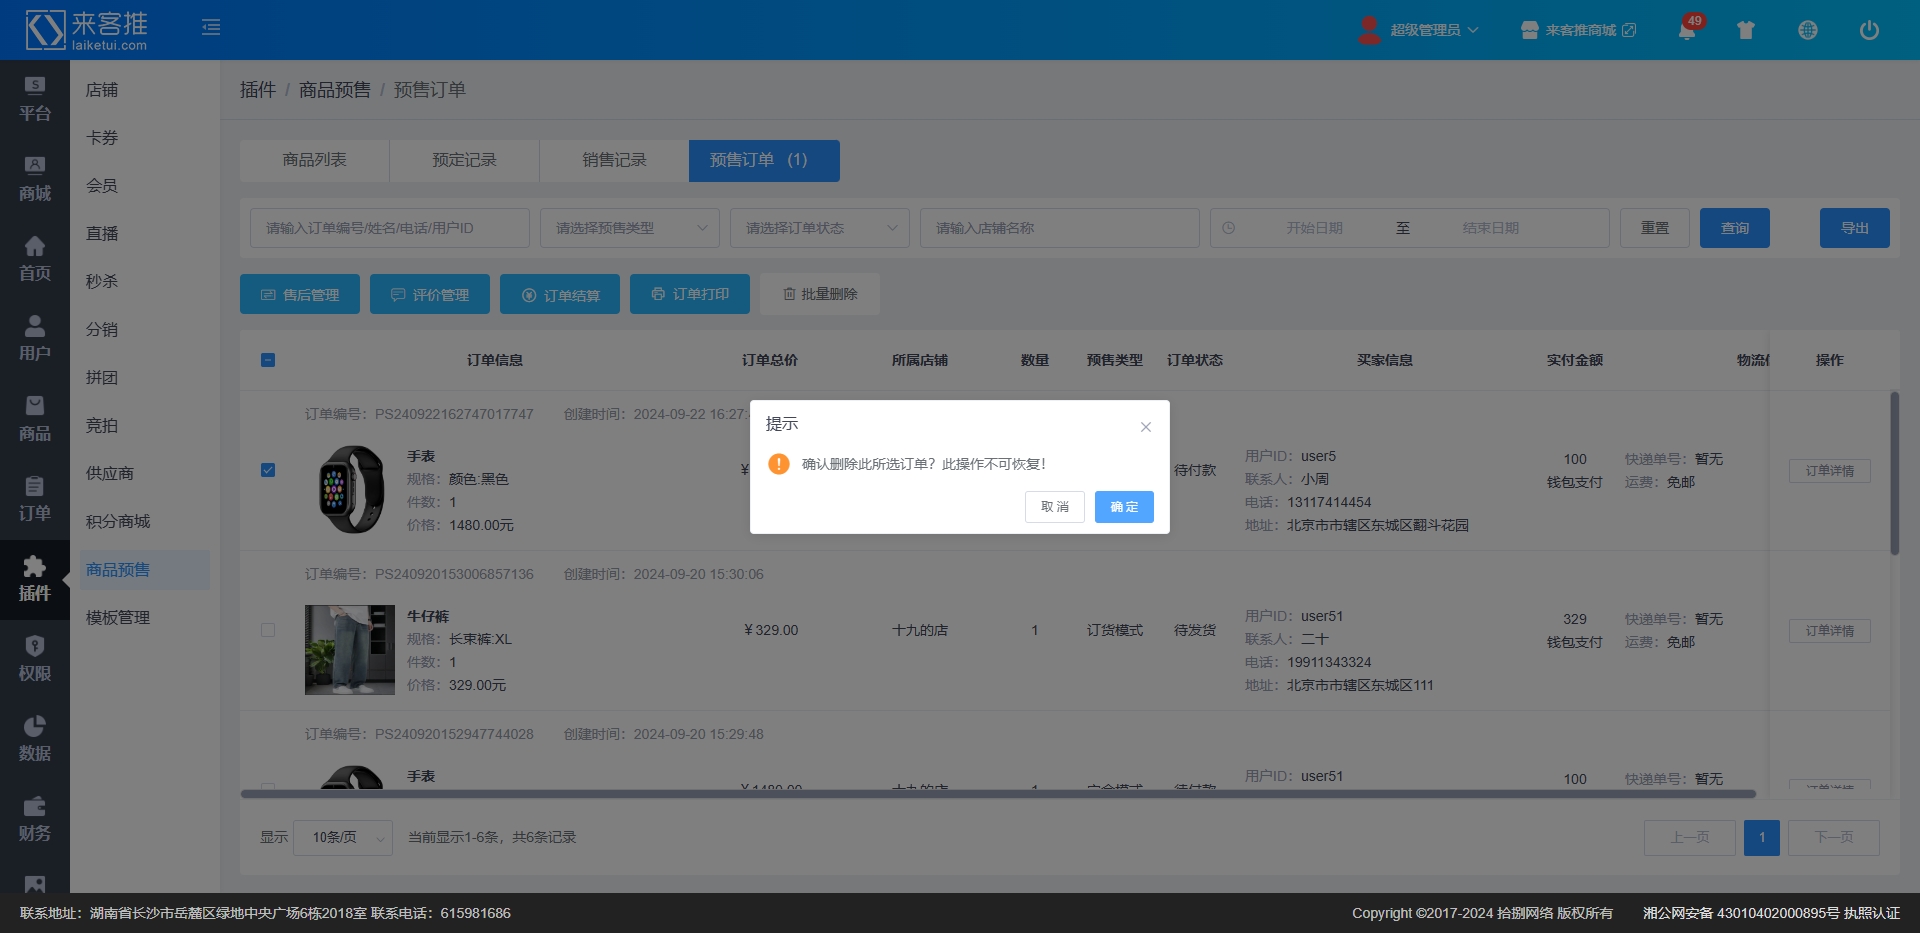Open the 请选择预售类型 dropdown
Image resolution: width=1920 pixels, height=933 pixels.
630,228
